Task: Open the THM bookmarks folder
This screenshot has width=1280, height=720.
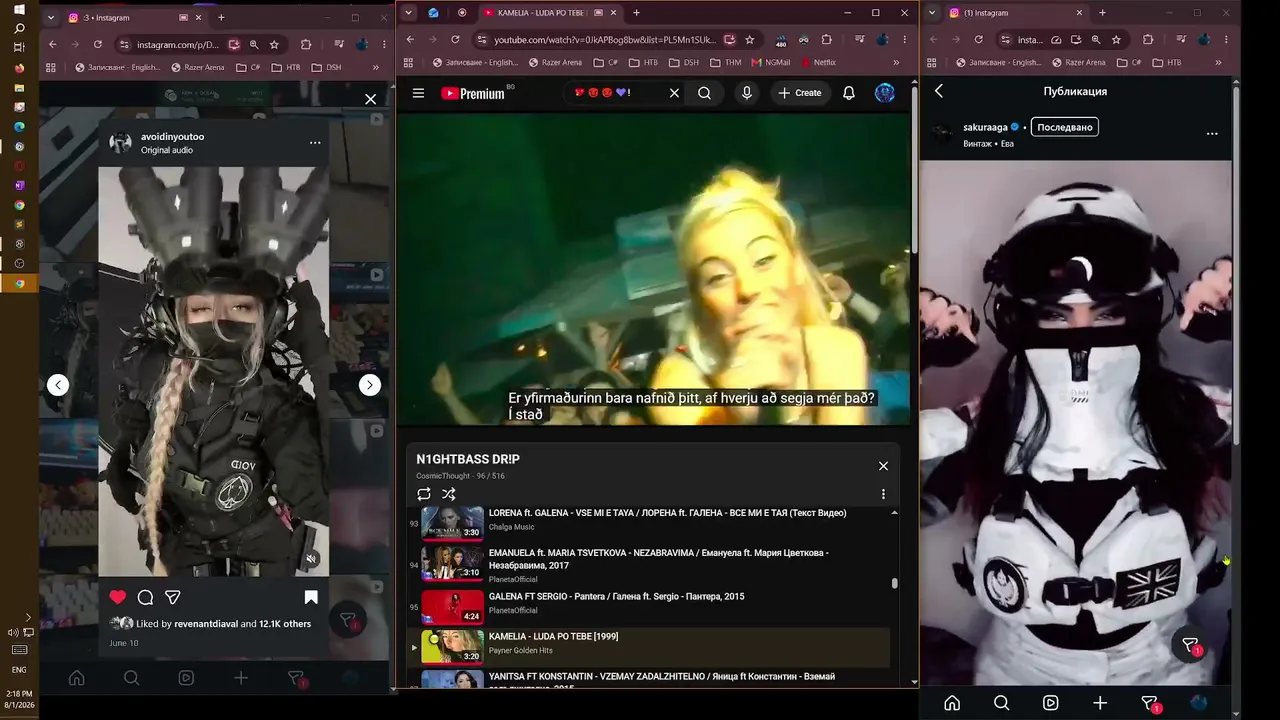Action: coord(725,62)
